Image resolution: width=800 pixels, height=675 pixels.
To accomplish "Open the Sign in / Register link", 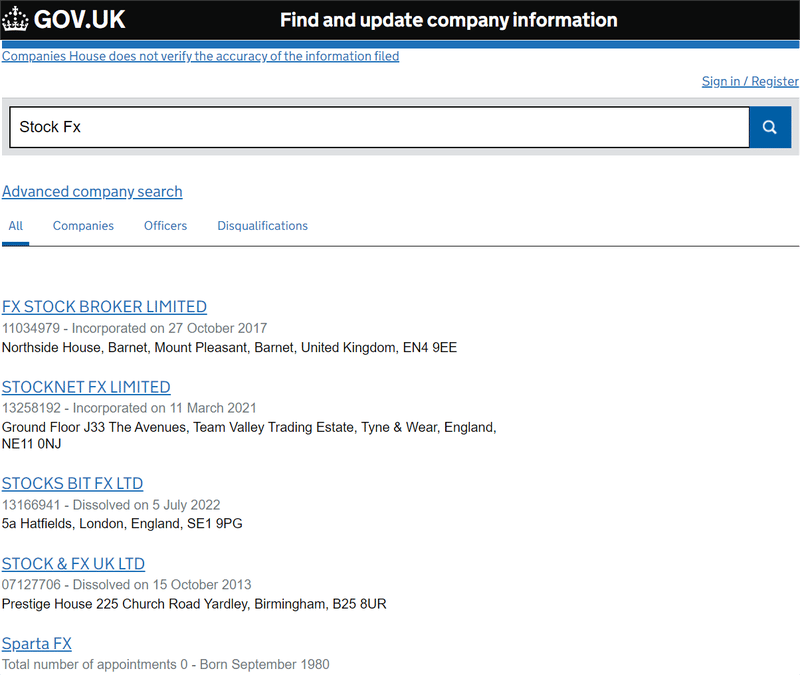I will point(750,81).
